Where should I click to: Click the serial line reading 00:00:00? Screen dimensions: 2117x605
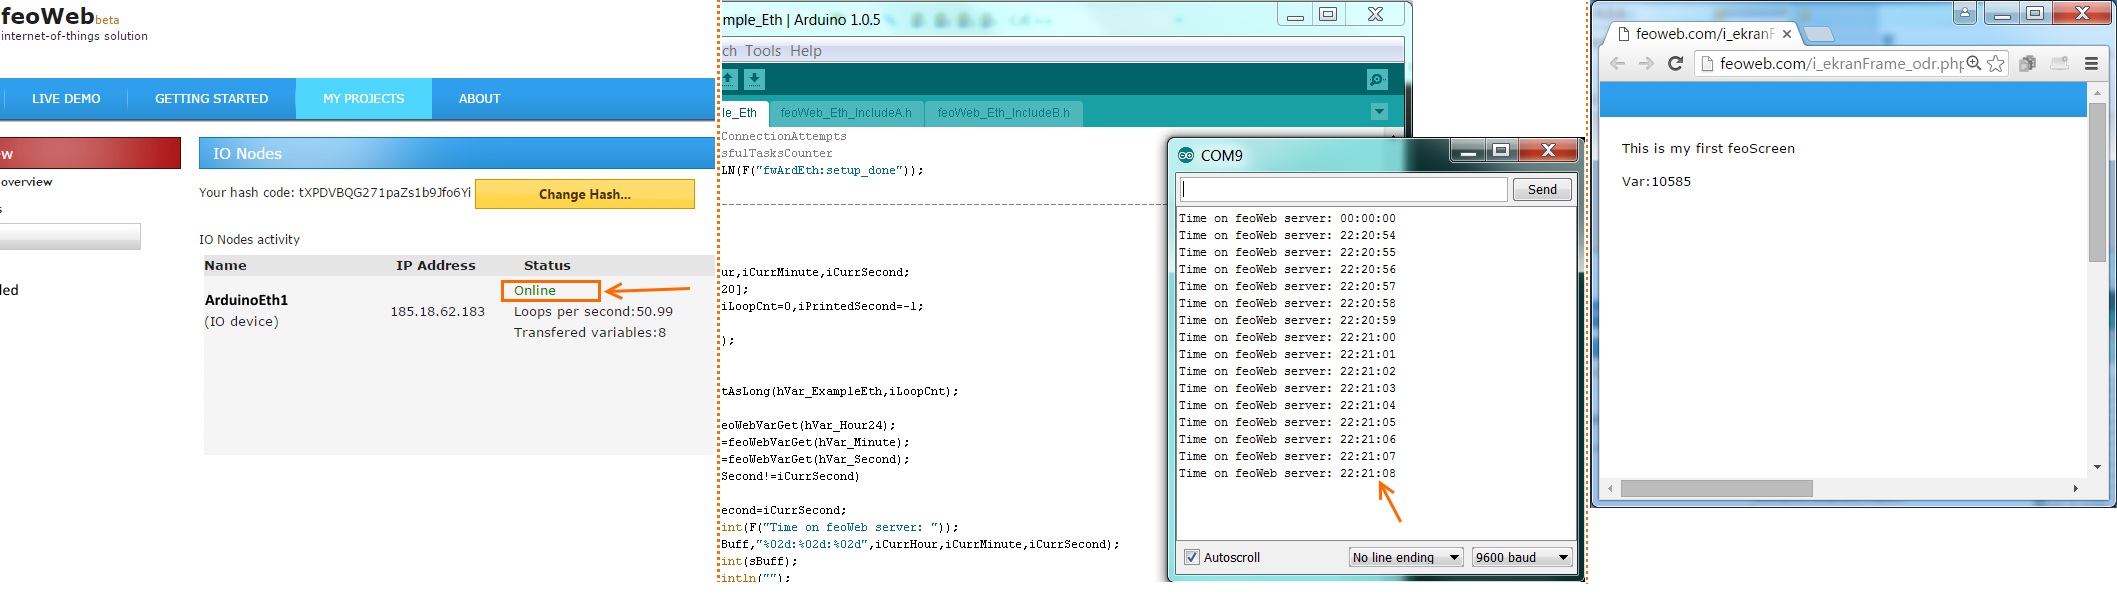pyautogui.click(x=1287, y=219)
